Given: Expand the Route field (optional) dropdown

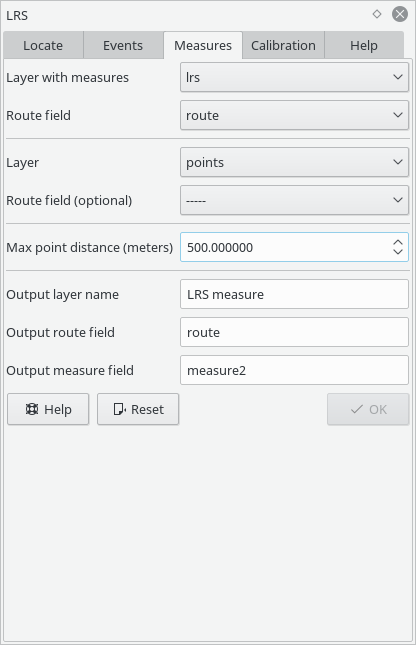Looking at the screenshot, I should pos(294,200).
